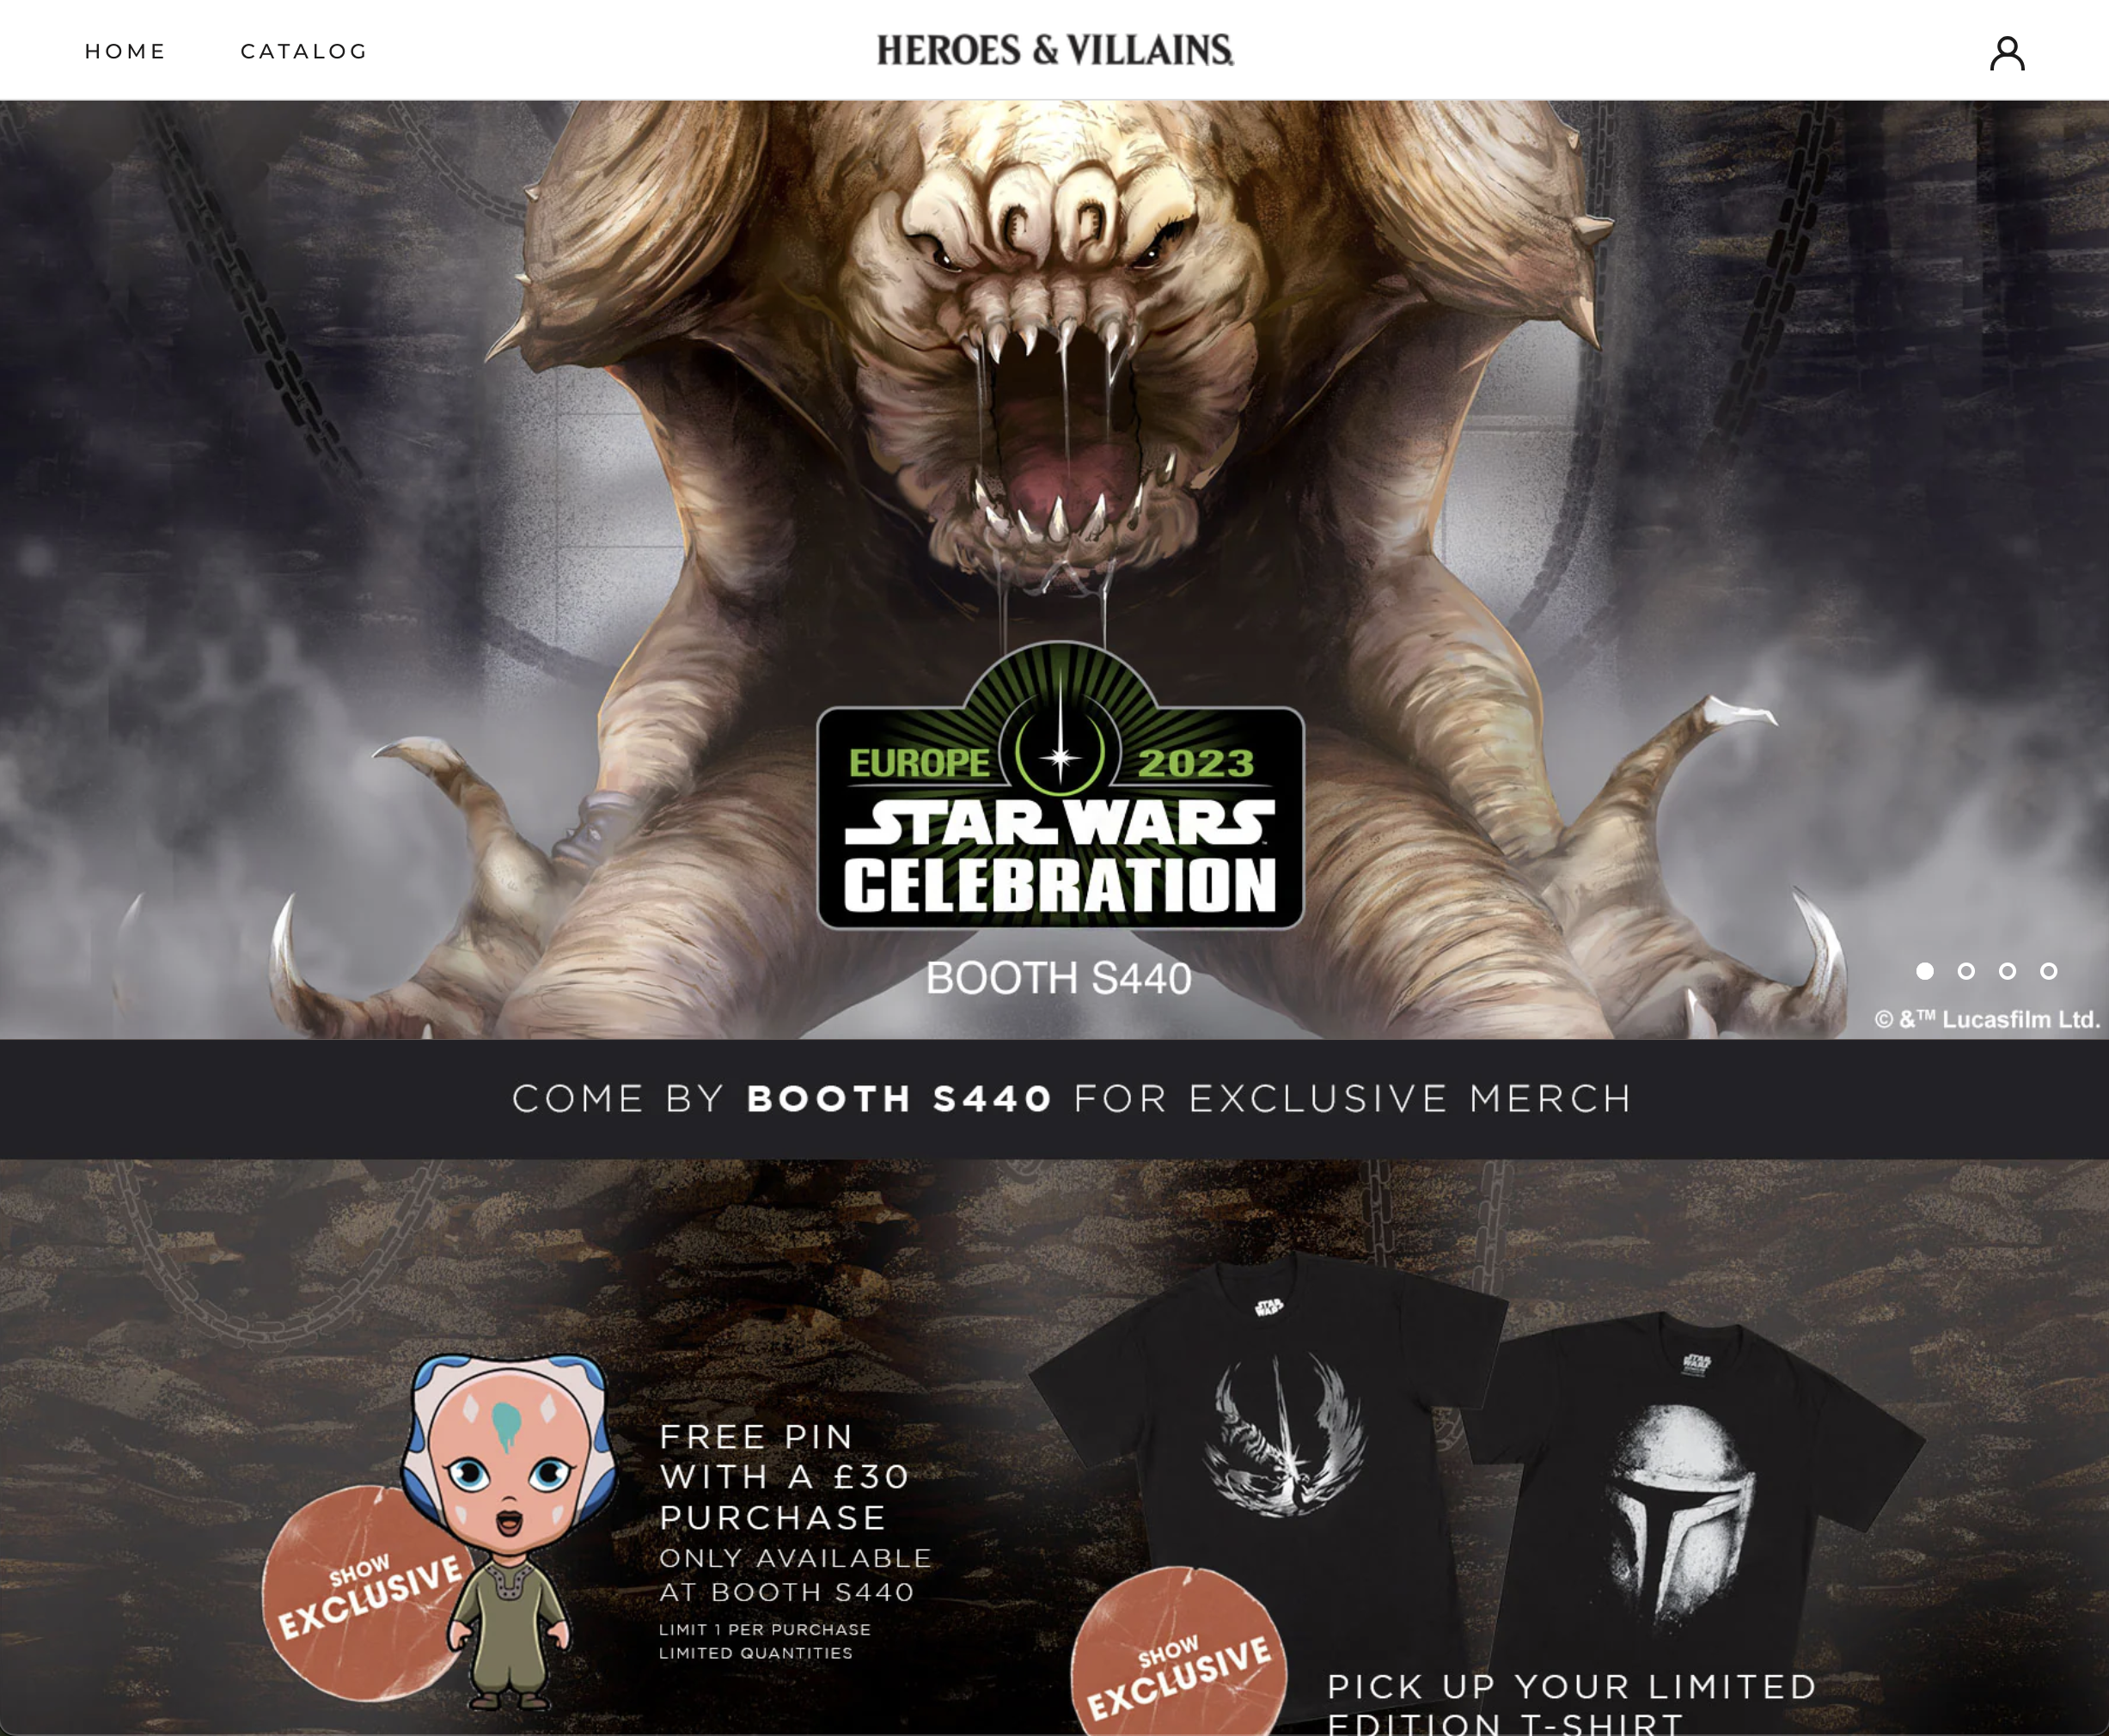The width and height of the screenshot is (2109, 1736).
Task: Click the Show Exclusive badge near the t-shirts
Action: click(1178, 1652)
